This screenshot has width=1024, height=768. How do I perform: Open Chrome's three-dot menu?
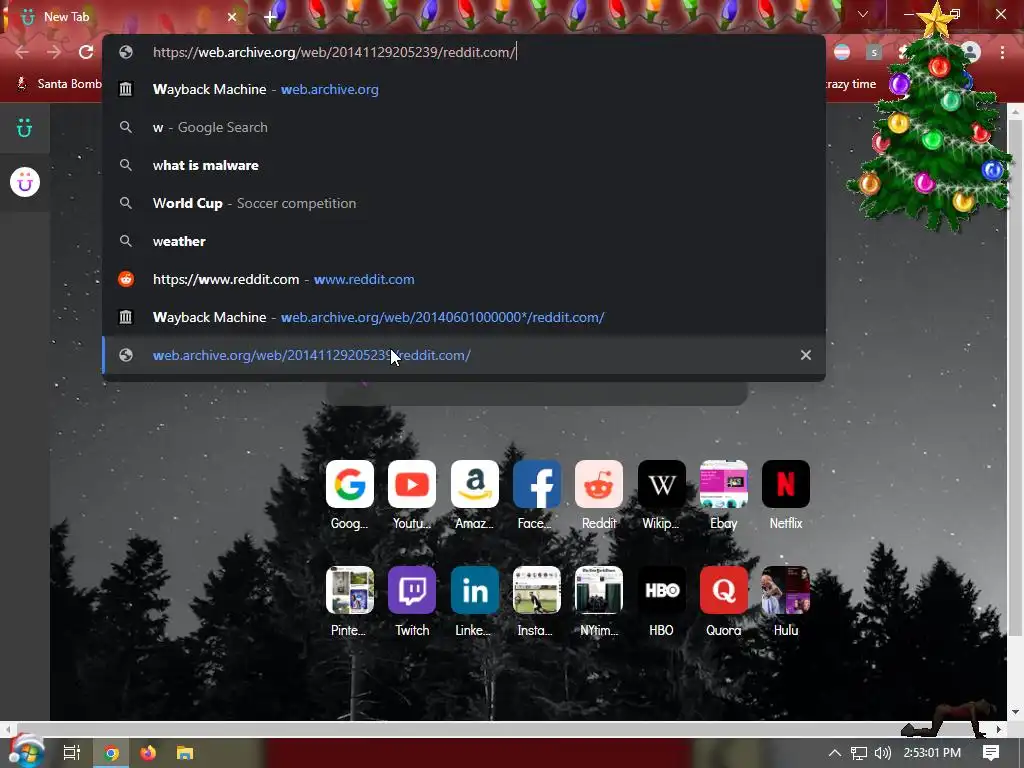coord(1002,52)
